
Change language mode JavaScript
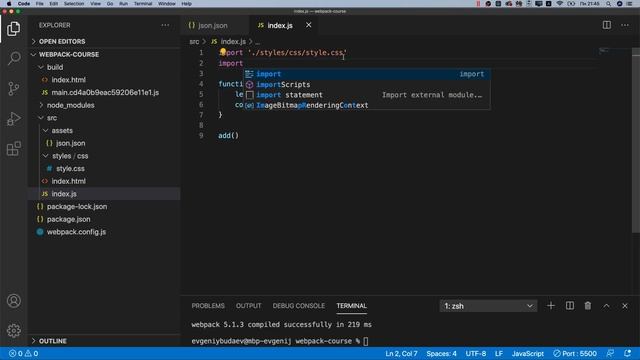527,353
